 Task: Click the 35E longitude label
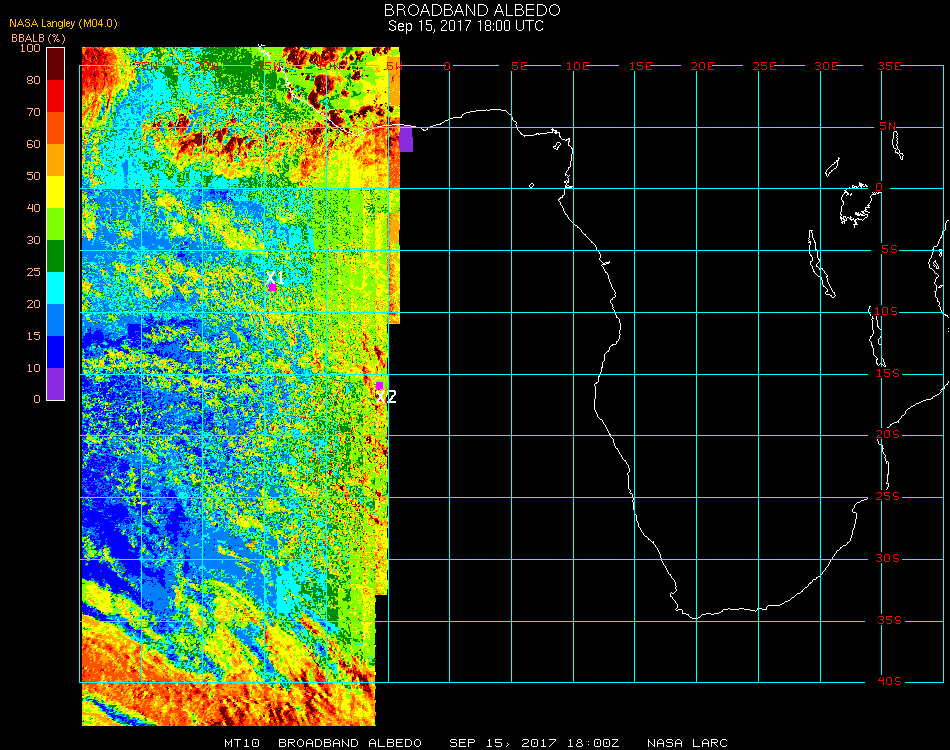click(x=889, y=66)
